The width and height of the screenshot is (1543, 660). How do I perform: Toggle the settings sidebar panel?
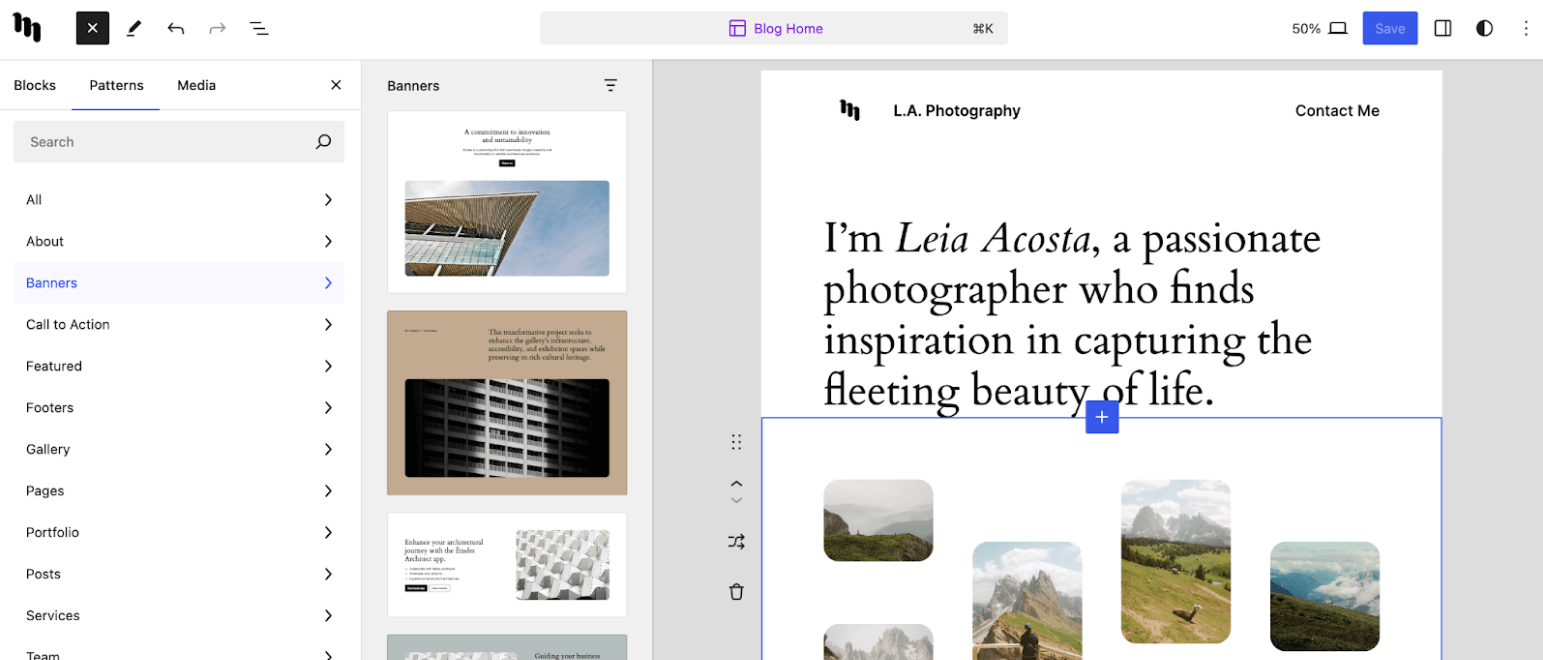click(x=1442, y=28)
